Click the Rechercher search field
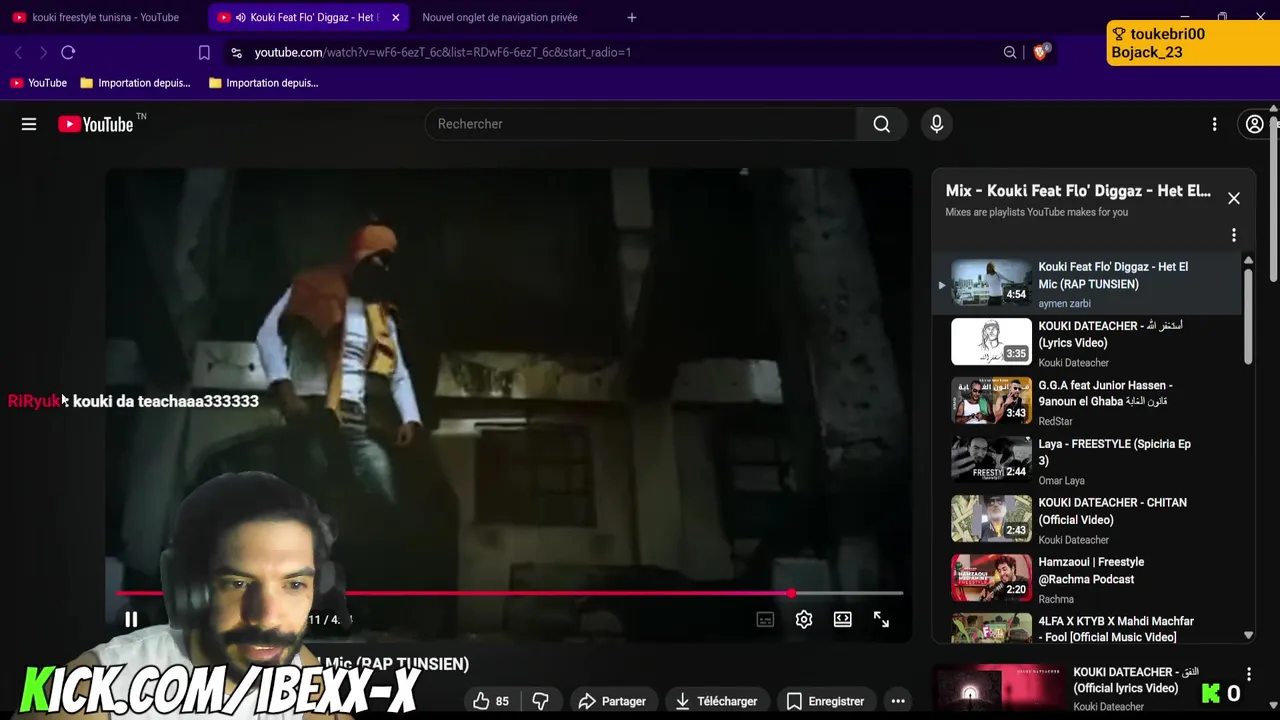Screen dimensions: 1280x720 641,124
